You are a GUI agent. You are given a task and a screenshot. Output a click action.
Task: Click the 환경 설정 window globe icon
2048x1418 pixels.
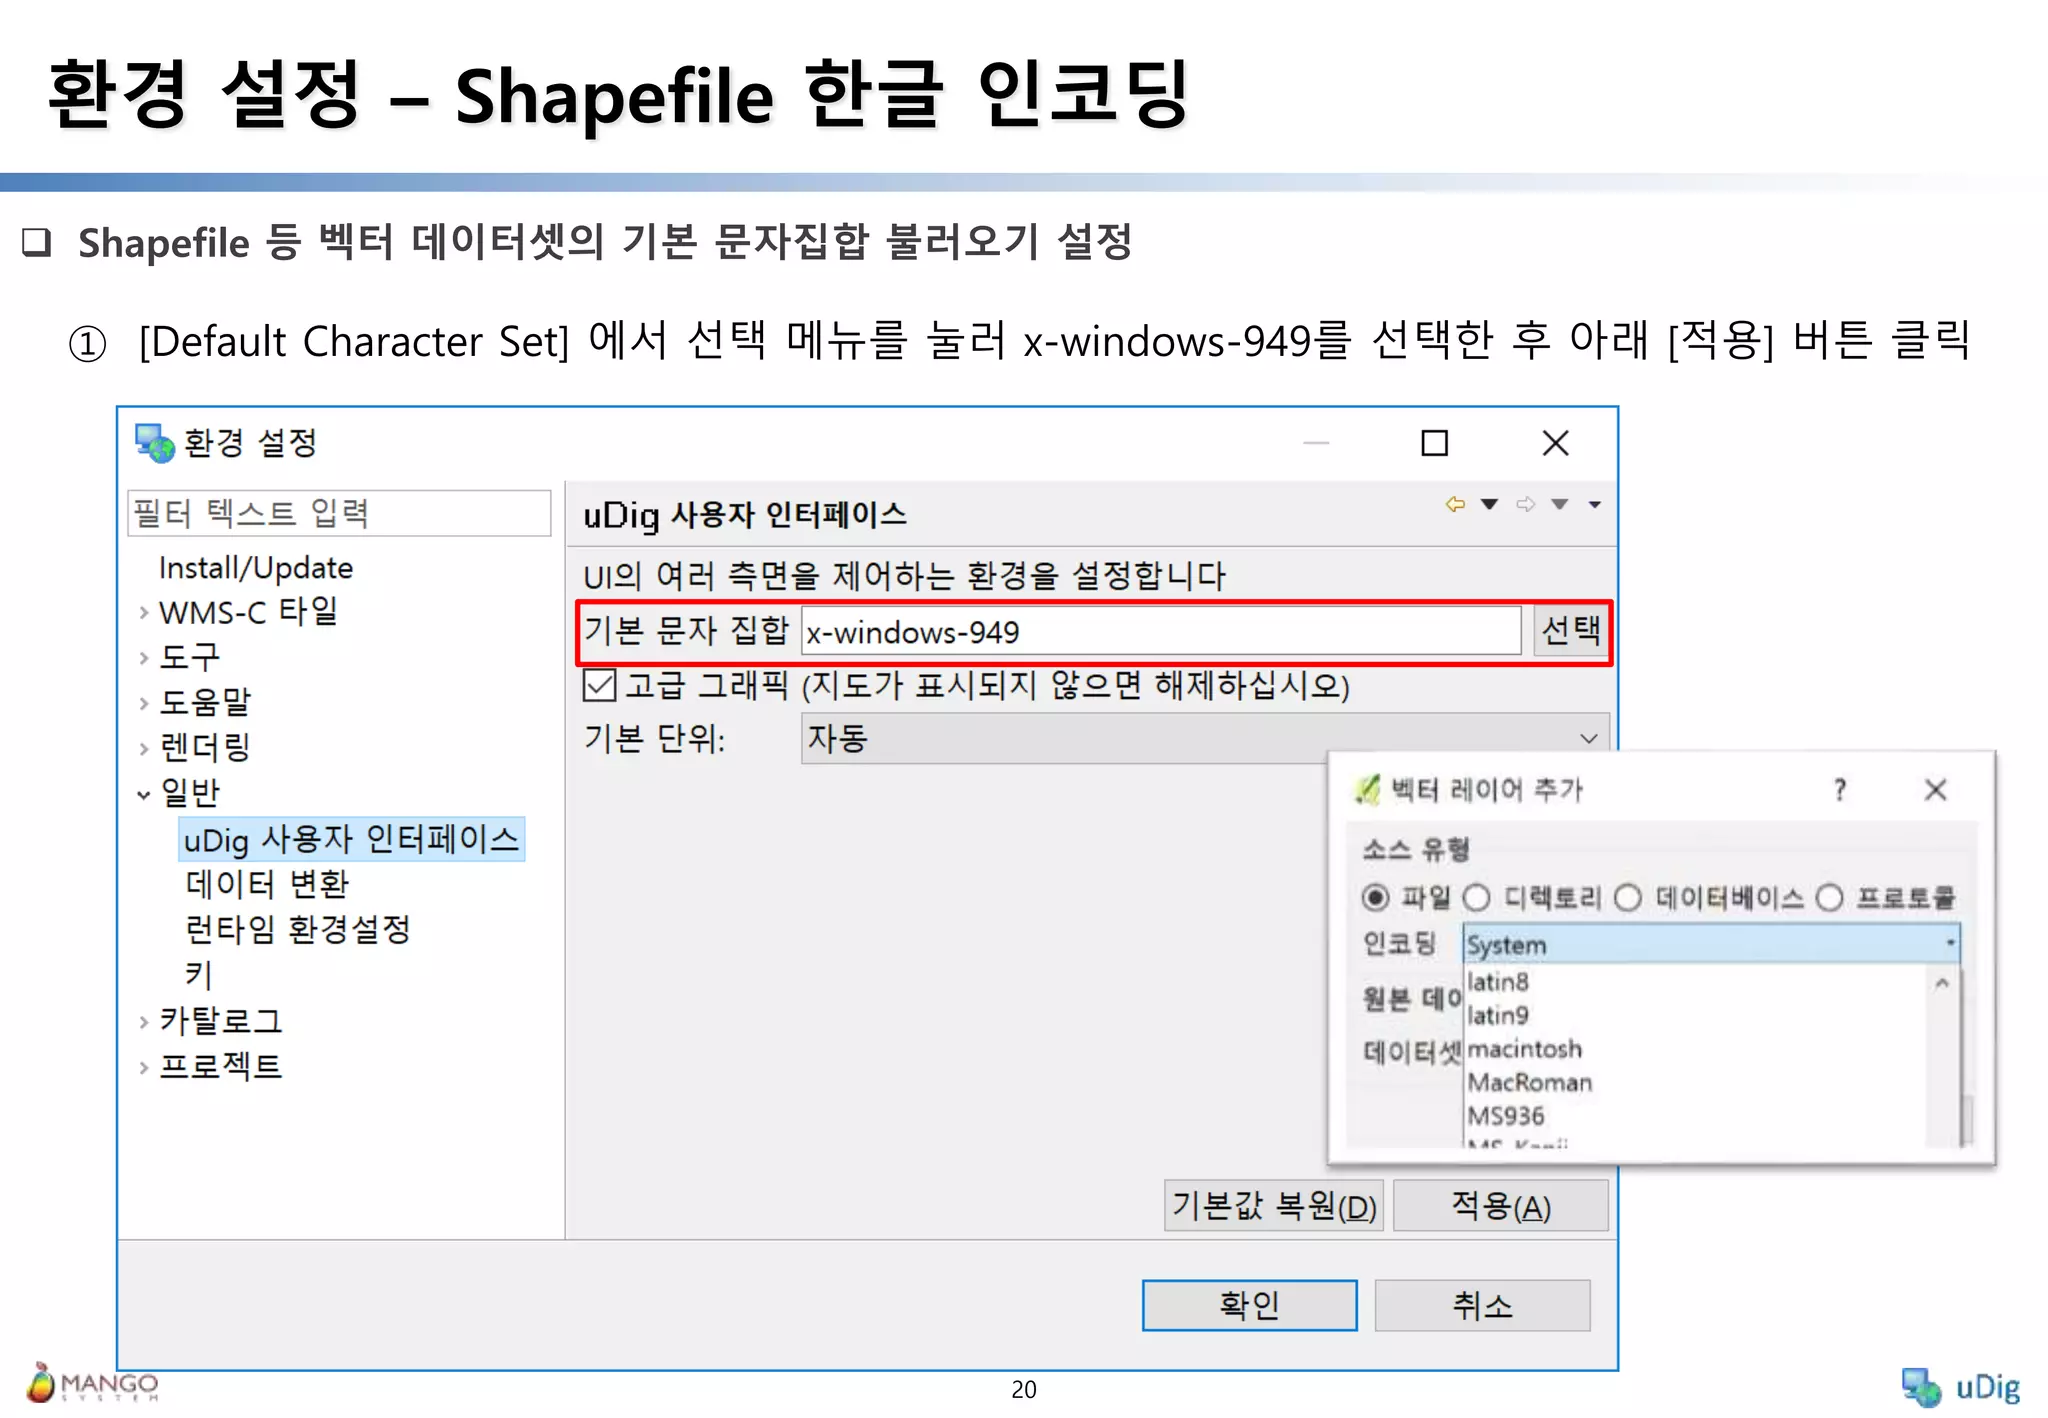click(155, 443)
